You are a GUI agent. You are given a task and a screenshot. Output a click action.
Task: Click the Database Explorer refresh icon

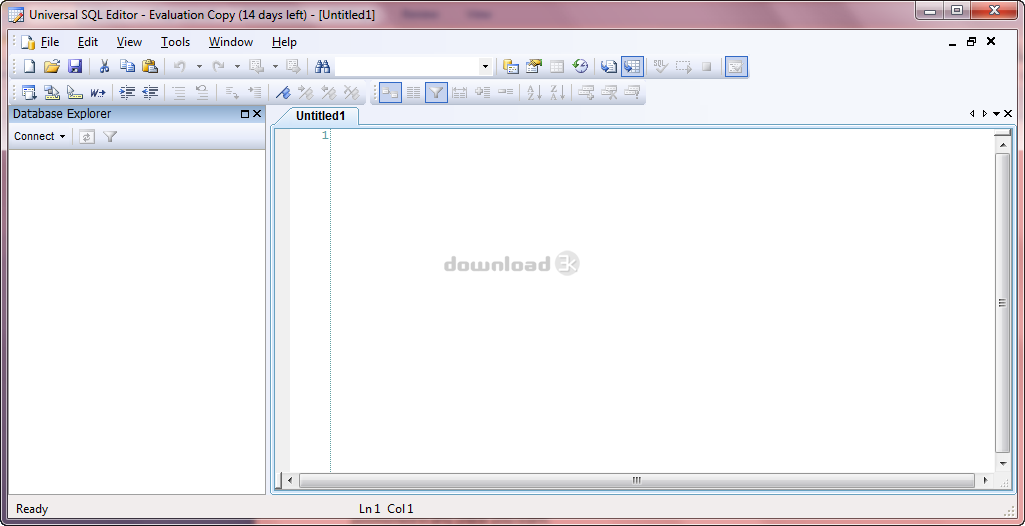(x=87, y=137)
